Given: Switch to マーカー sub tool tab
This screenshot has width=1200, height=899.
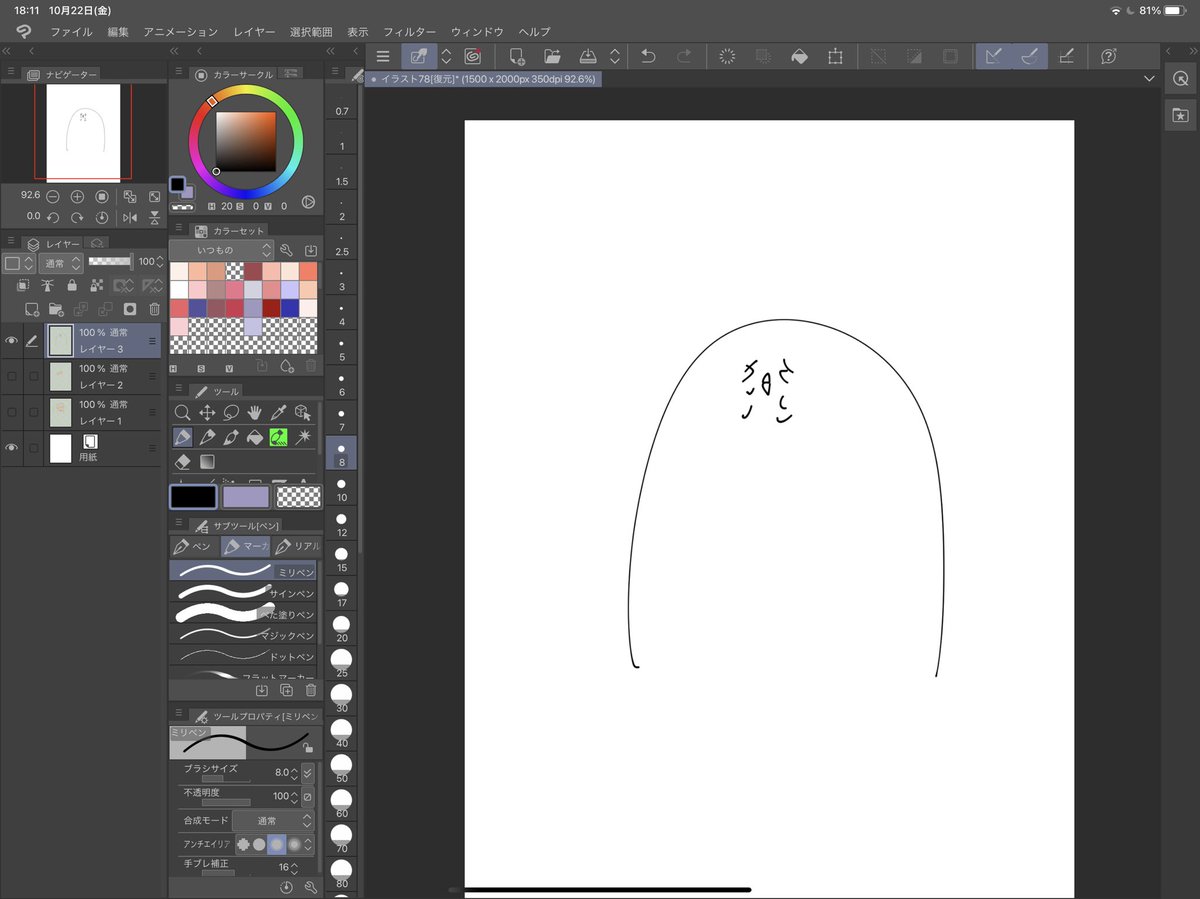Looking at the screenshot, I should point(245,547).
